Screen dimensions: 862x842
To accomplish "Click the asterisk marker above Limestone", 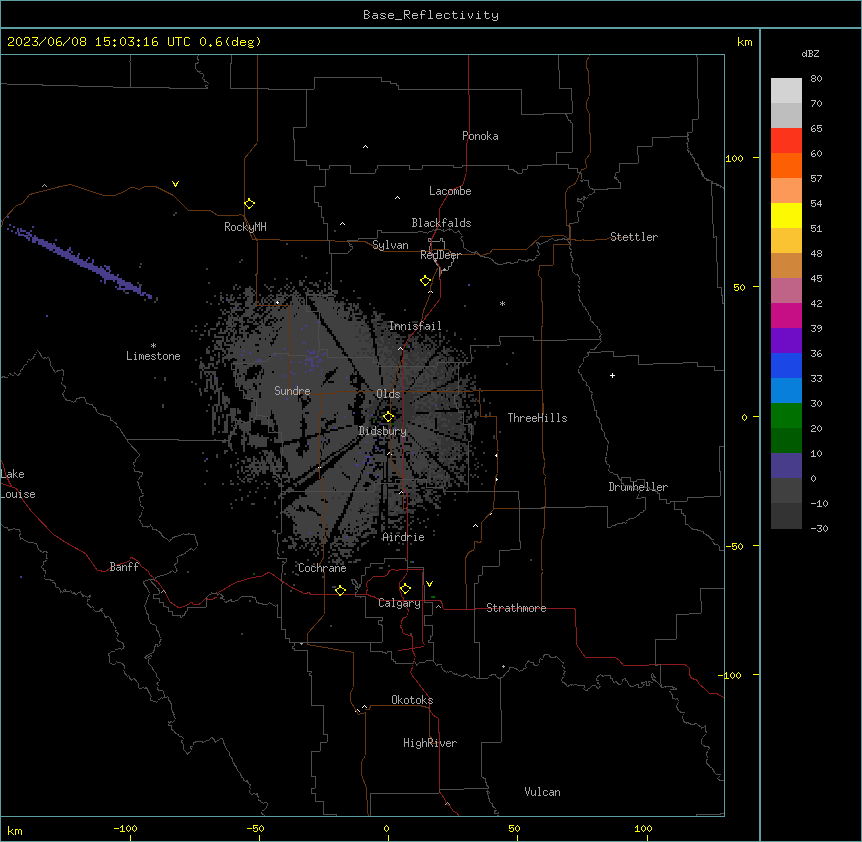I will point(153,346).
